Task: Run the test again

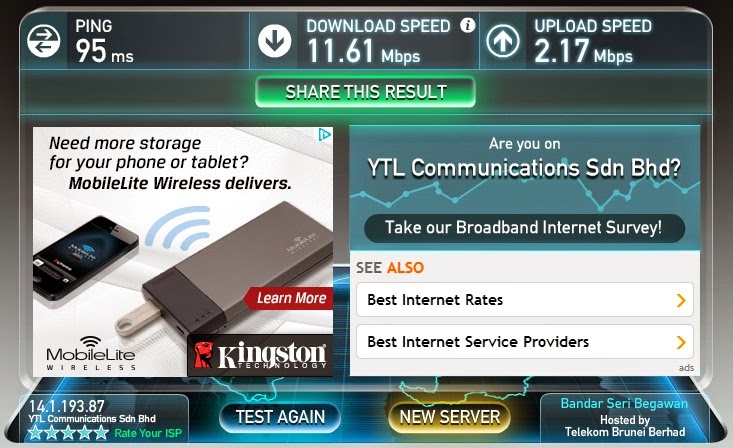Action: [280, 417]
